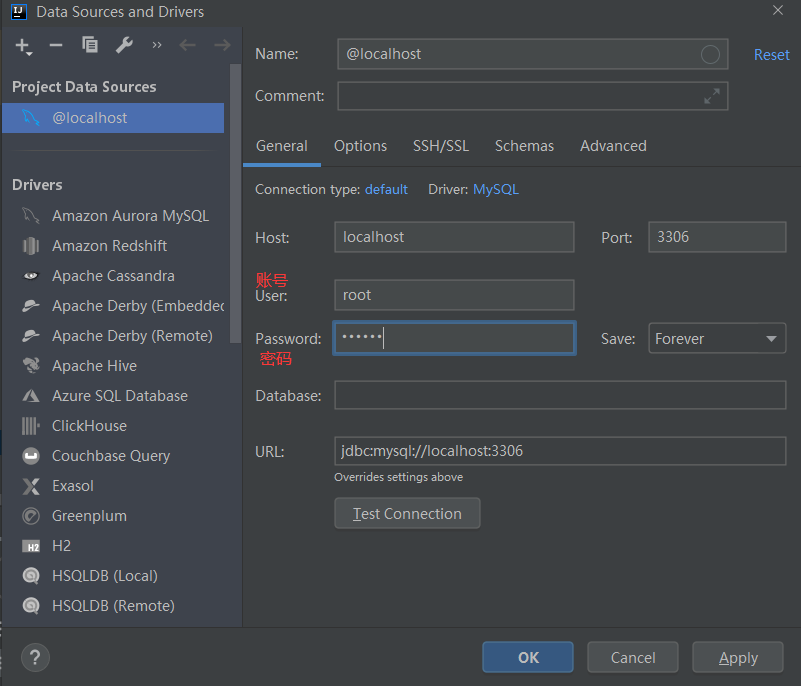Open the Schemas tab

pyautogui.click(x=524, y=146)
